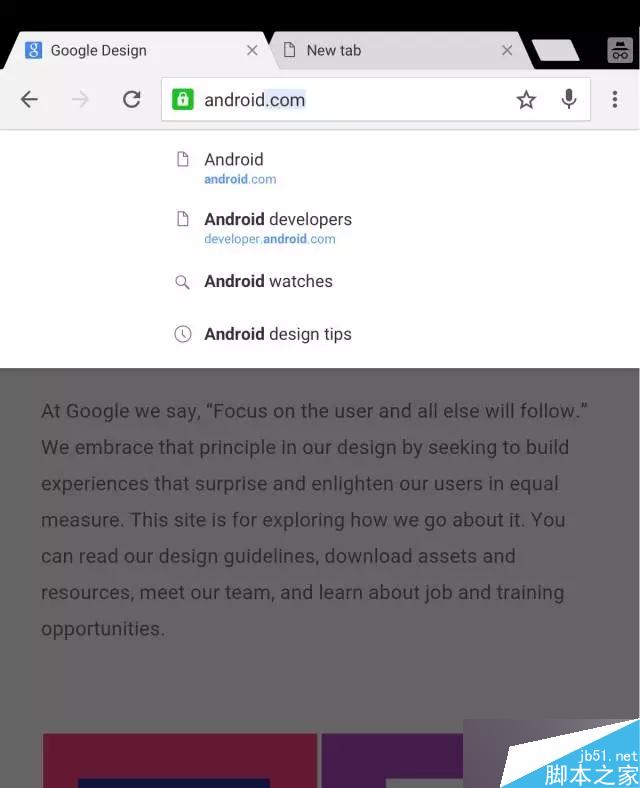This screenshot has height=788, width=640.
Task: Close the Google Design tab
Action: (252, 50)
